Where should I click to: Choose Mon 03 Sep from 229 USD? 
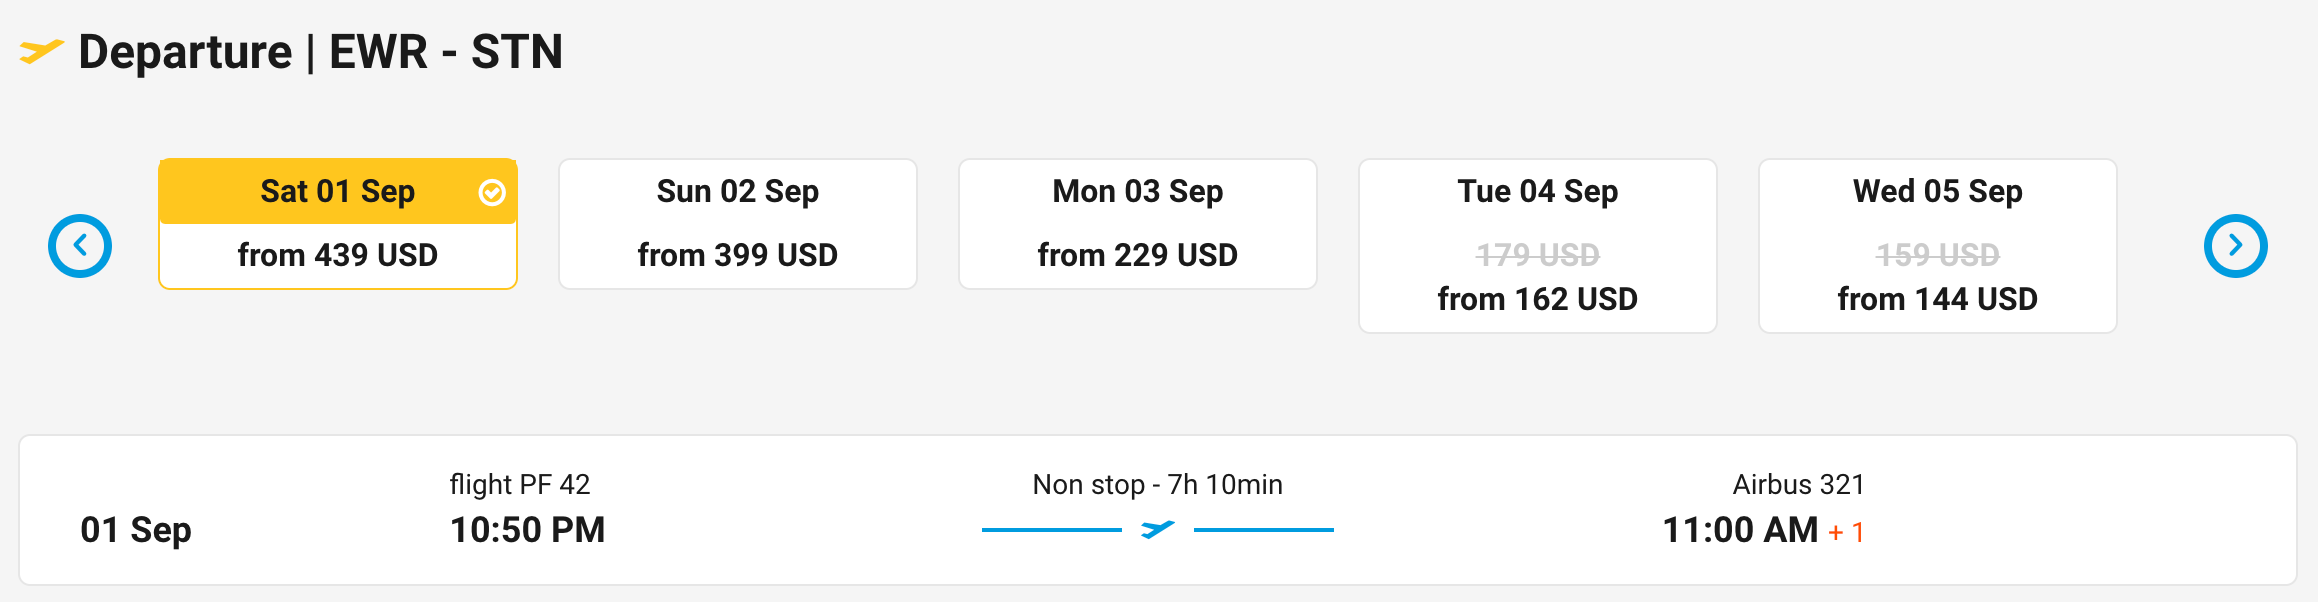1137,224
